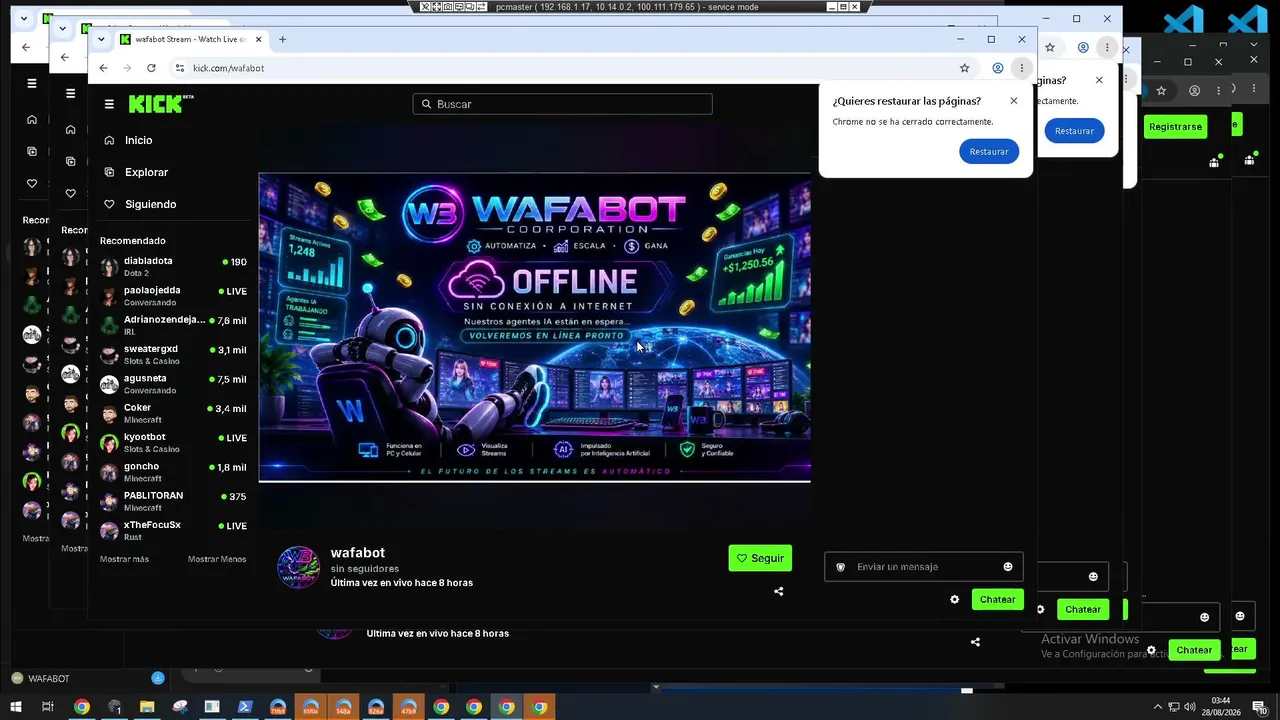The image size is (1280, 720).
Task: Click the kick.com/wafabot address bar
Action: (570, 68)
